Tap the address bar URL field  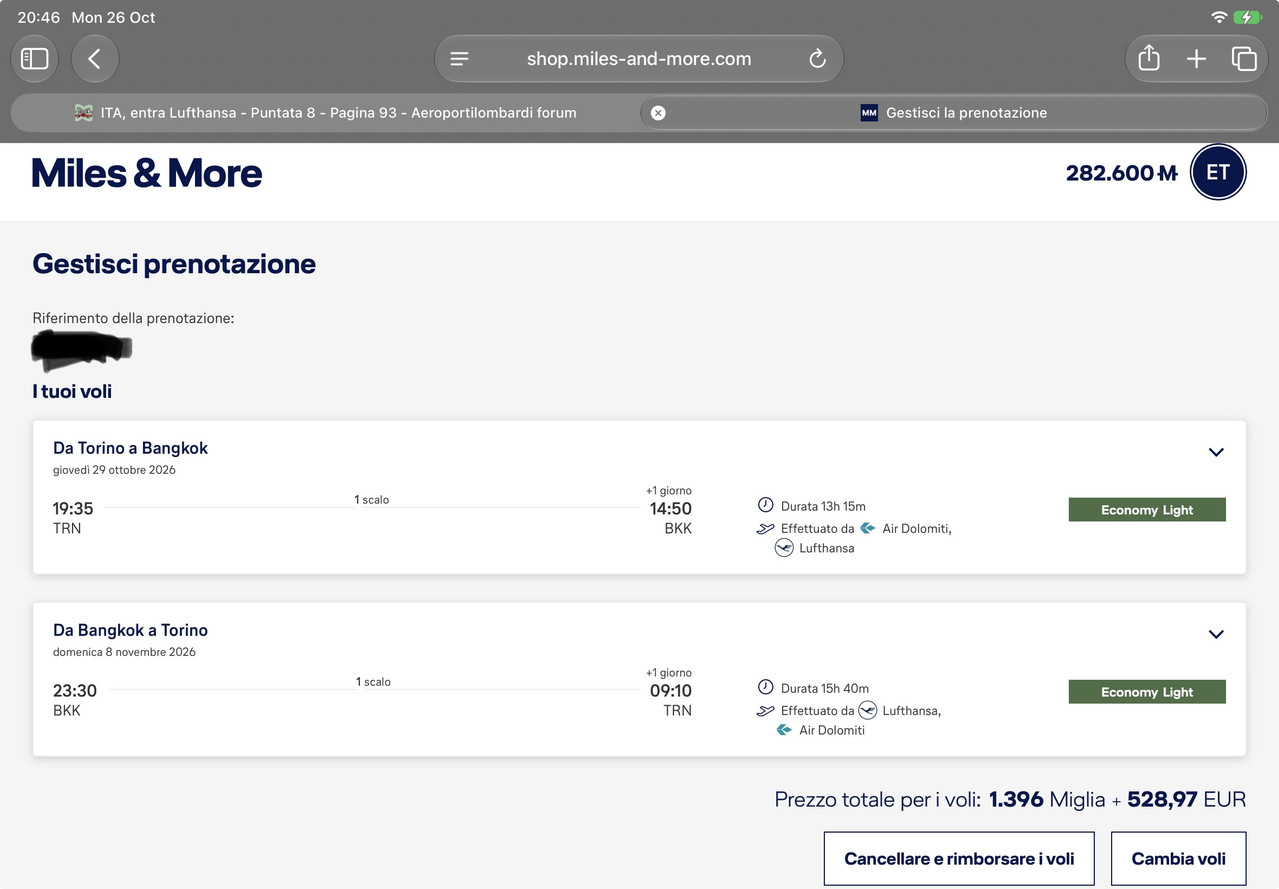pyautogui.click(x=639, y=59)
